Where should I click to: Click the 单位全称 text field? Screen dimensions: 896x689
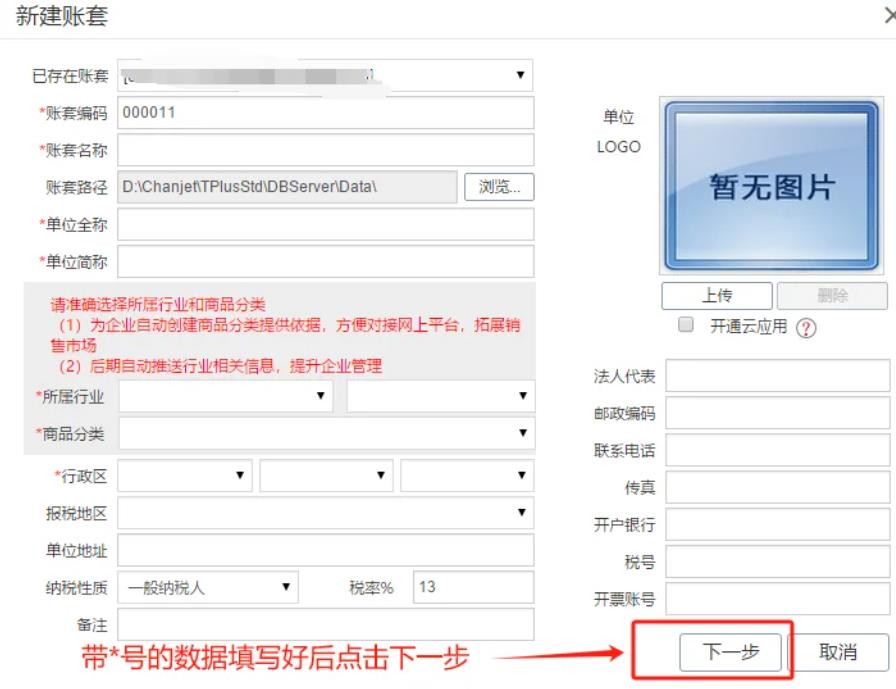pyautogui.click(x=325, y=224)
